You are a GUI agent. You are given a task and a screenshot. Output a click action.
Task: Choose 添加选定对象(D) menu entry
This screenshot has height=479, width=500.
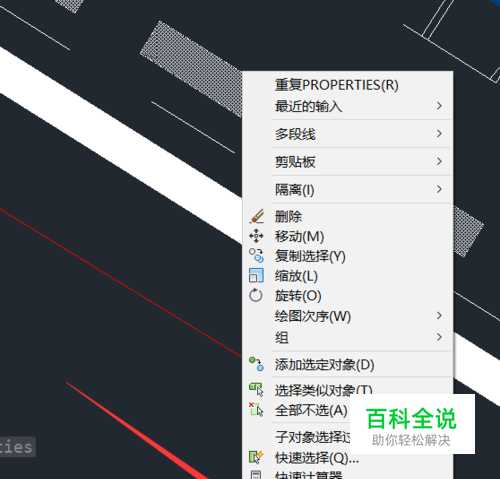coord(348,364)
